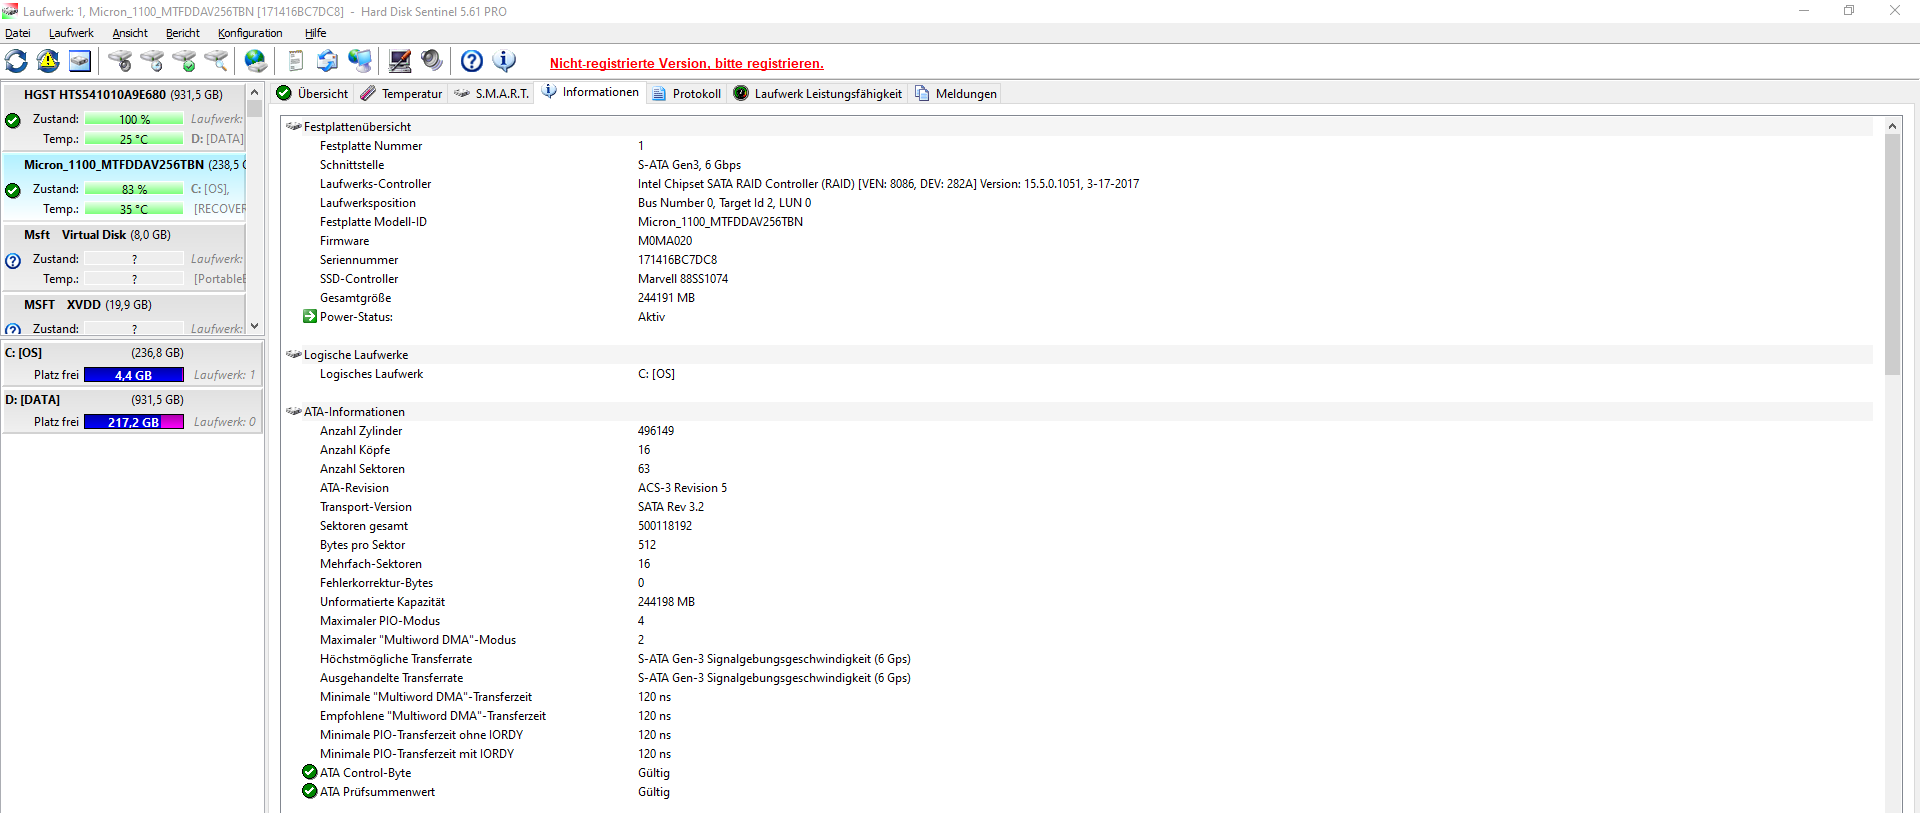1920x813 pixels.
Task: Switch to the S.M.A.R.T. tab
Action: pyautogui.click(x=491, y=93)
